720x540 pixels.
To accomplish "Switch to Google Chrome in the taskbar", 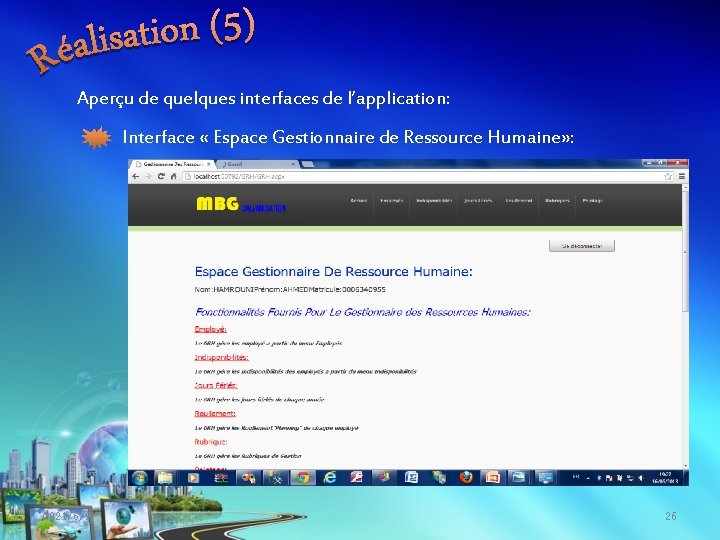I will pyautogui.click(x=302, y=478).
